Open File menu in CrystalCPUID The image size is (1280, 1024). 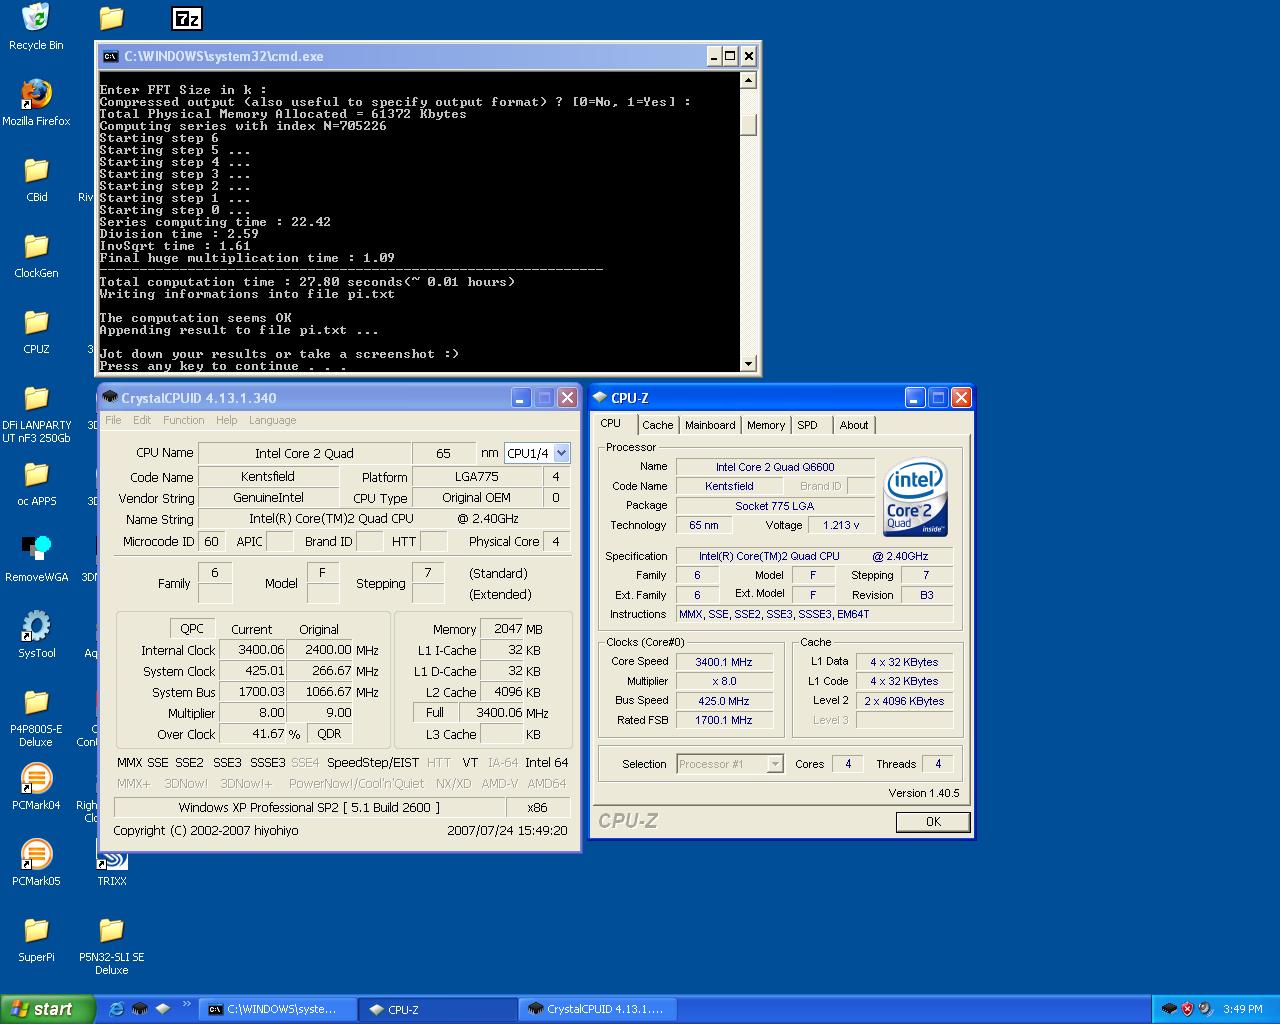pyautogui.click(x=113, y=420)
